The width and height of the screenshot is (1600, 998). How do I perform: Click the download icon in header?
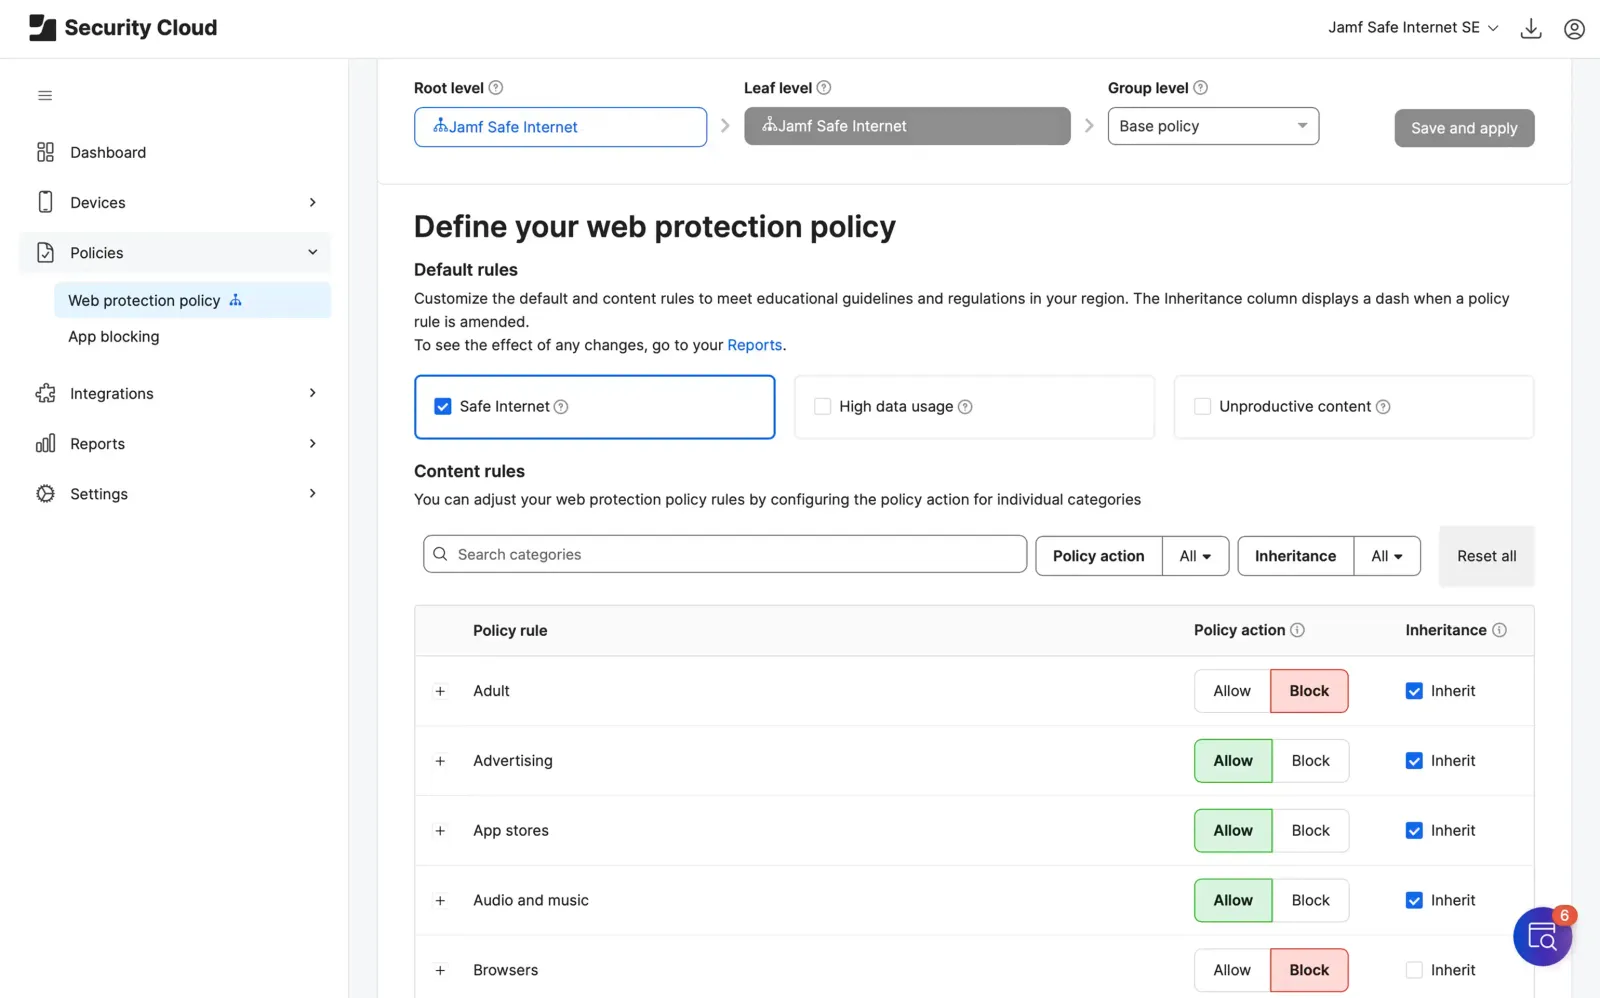coord(1530,28)
